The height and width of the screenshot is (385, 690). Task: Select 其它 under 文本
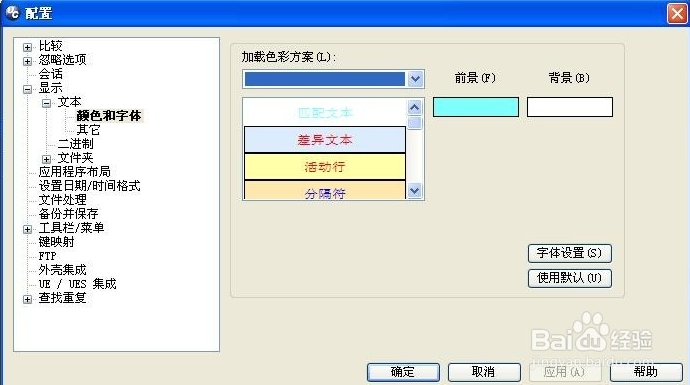pyautogui.click(x=88, y=130)
